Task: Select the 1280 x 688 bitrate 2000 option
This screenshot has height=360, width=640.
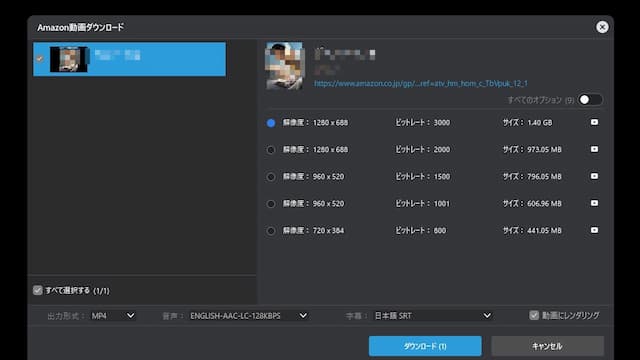Action: pyautogui.click(x=271, y=150)
